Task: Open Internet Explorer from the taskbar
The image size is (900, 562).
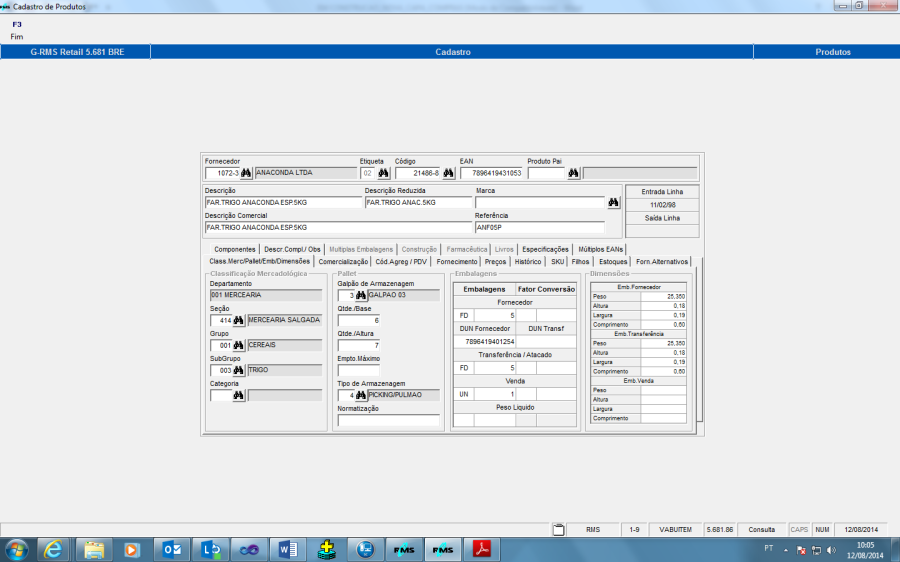Action: coord(53,550)
